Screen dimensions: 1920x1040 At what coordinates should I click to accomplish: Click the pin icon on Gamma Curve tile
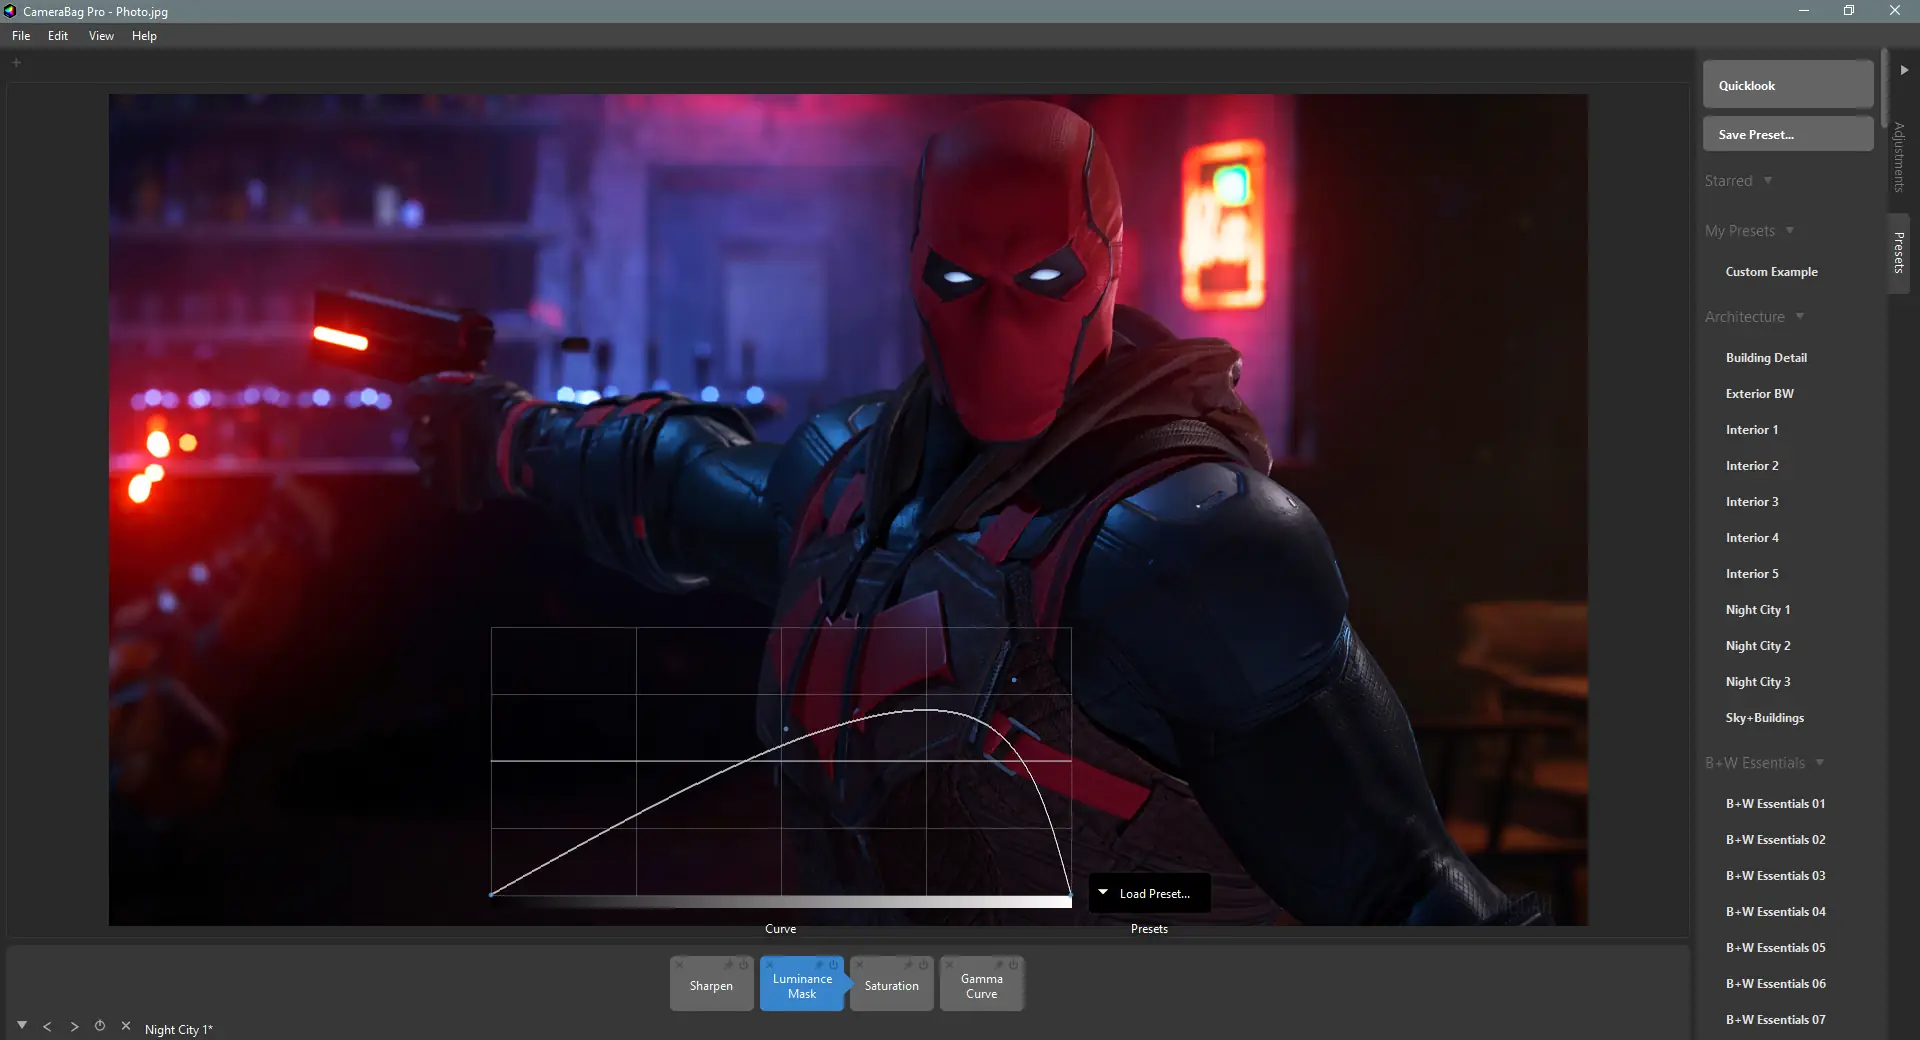click(998, 965)
